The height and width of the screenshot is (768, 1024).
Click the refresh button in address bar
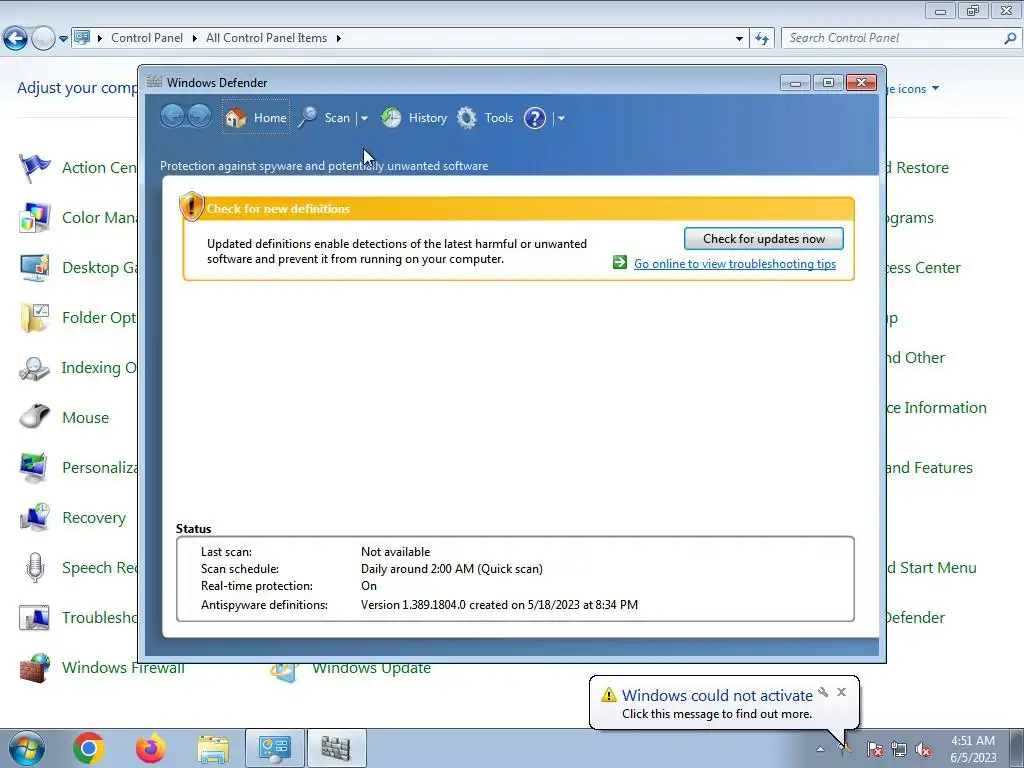tap(761, 39)
